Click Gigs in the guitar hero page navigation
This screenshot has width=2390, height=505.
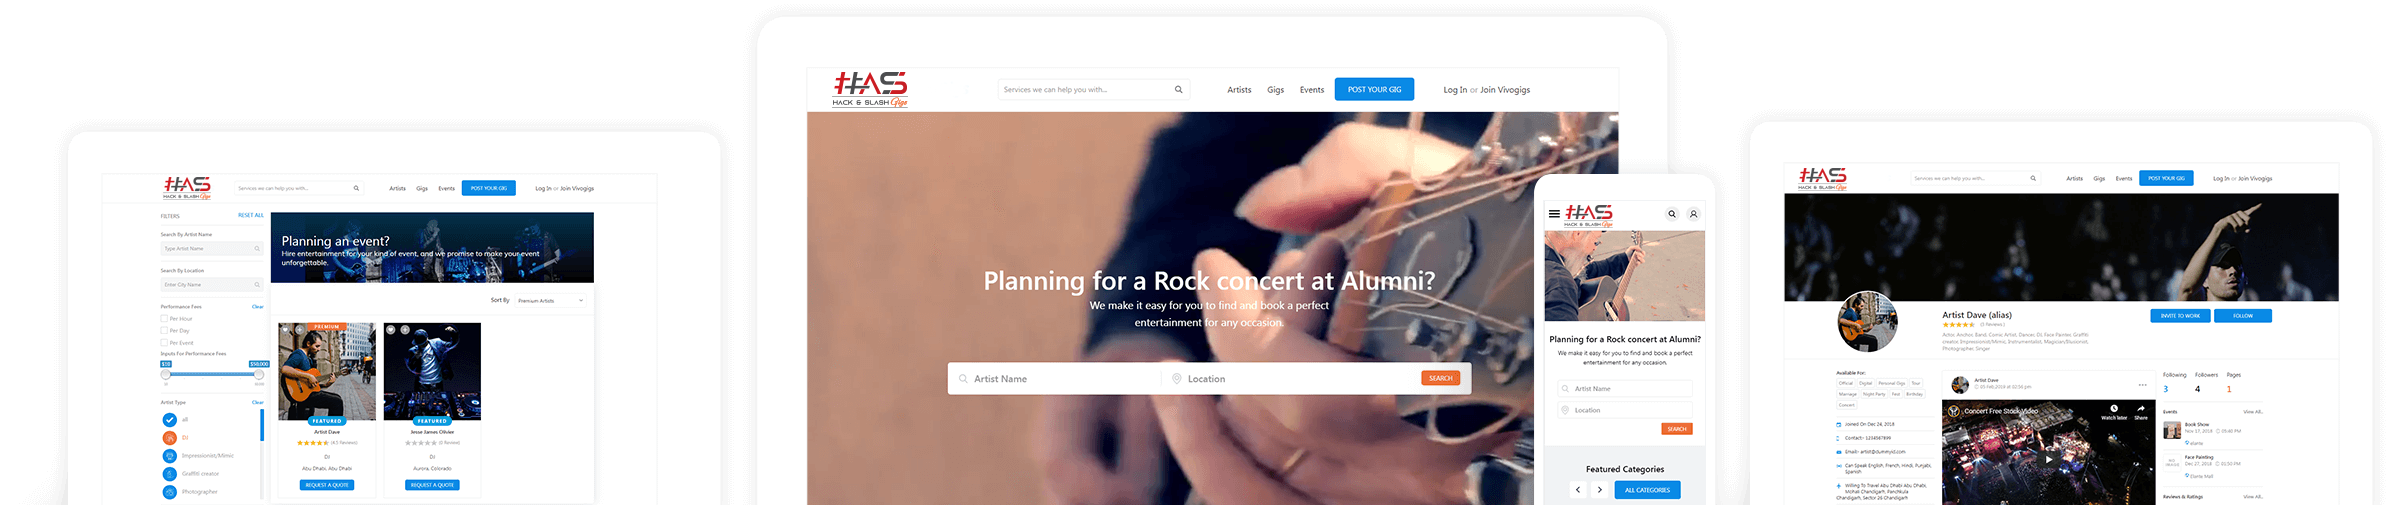tap(1275, 90)
